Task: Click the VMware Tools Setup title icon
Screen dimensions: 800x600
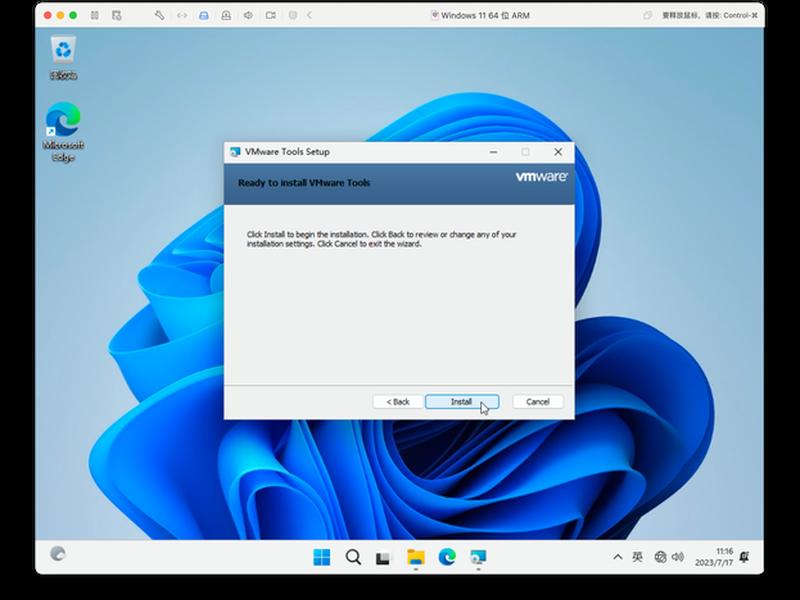Action: [235, 152]
